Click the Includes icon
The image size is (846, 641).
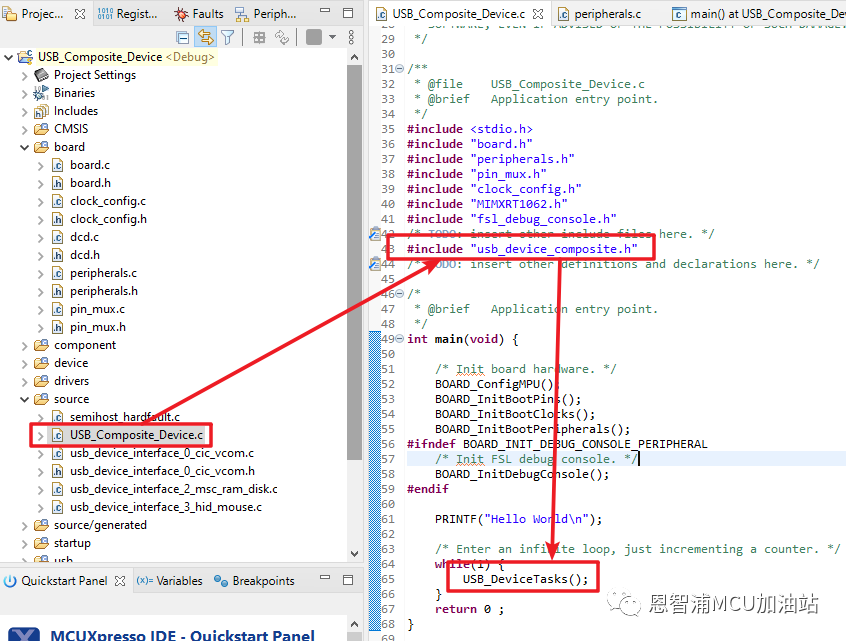pos(41,111)
